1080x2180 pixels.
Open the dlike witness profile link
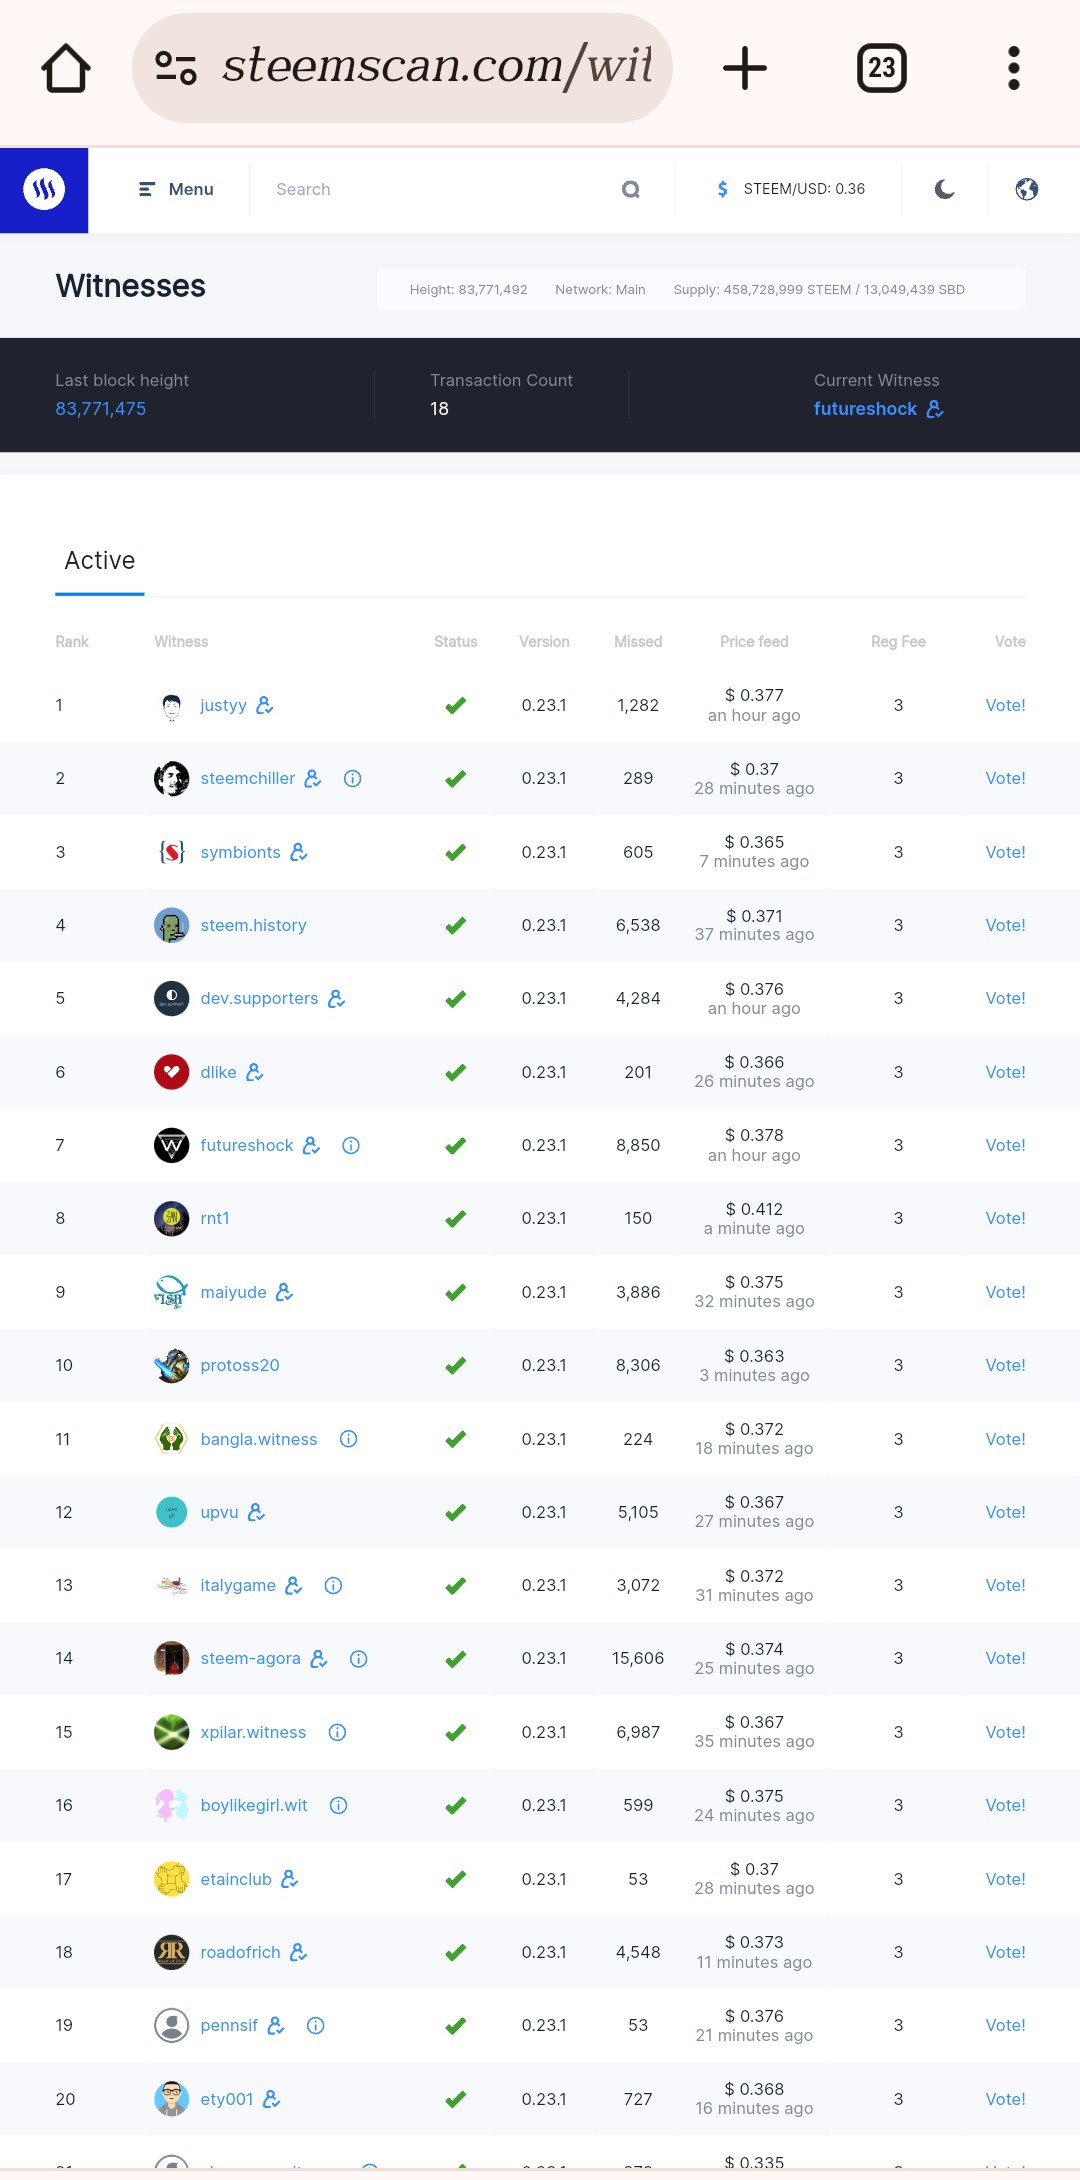(218, 1073)
